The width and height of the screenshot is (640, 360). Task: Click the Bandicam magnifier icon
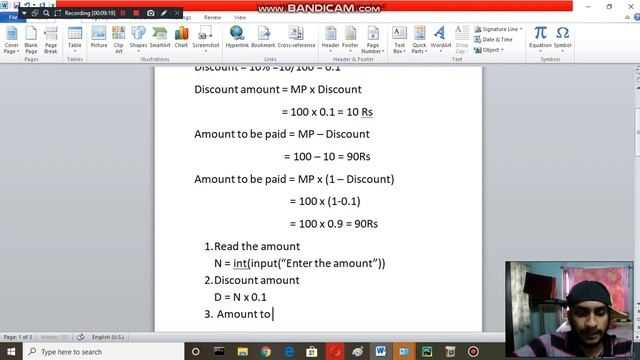click(x=46, y=13)
